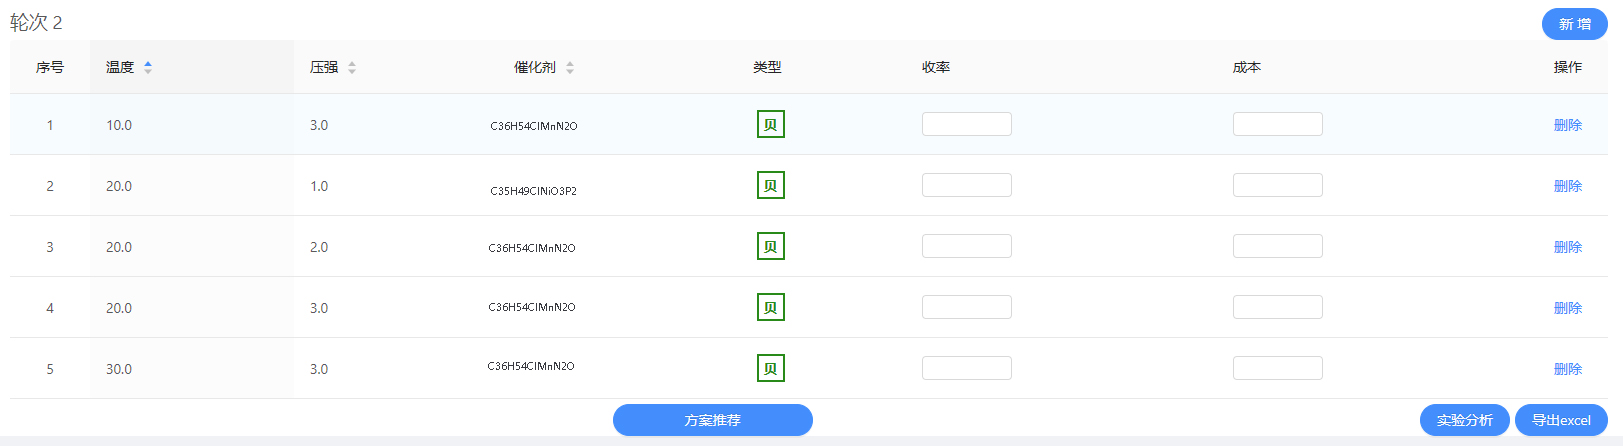
Task: Sort by 压强 column arrows
Action: (x=352, y=68)
